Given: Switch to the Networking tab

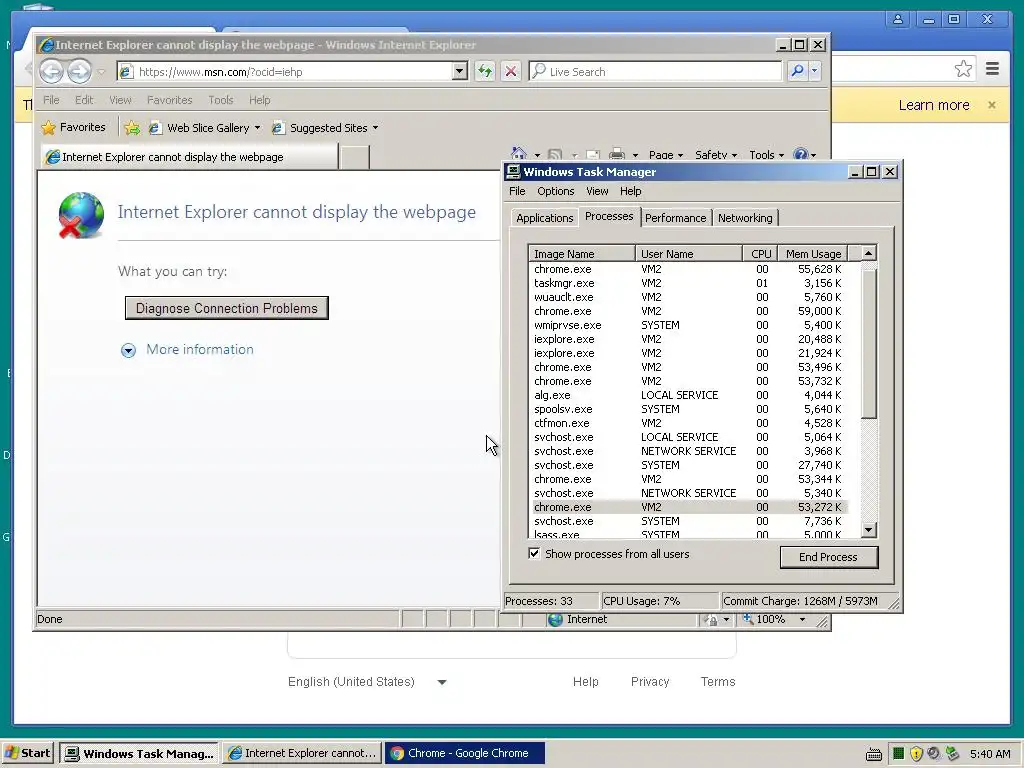Looking at the screenshot, I should point(745,218).
